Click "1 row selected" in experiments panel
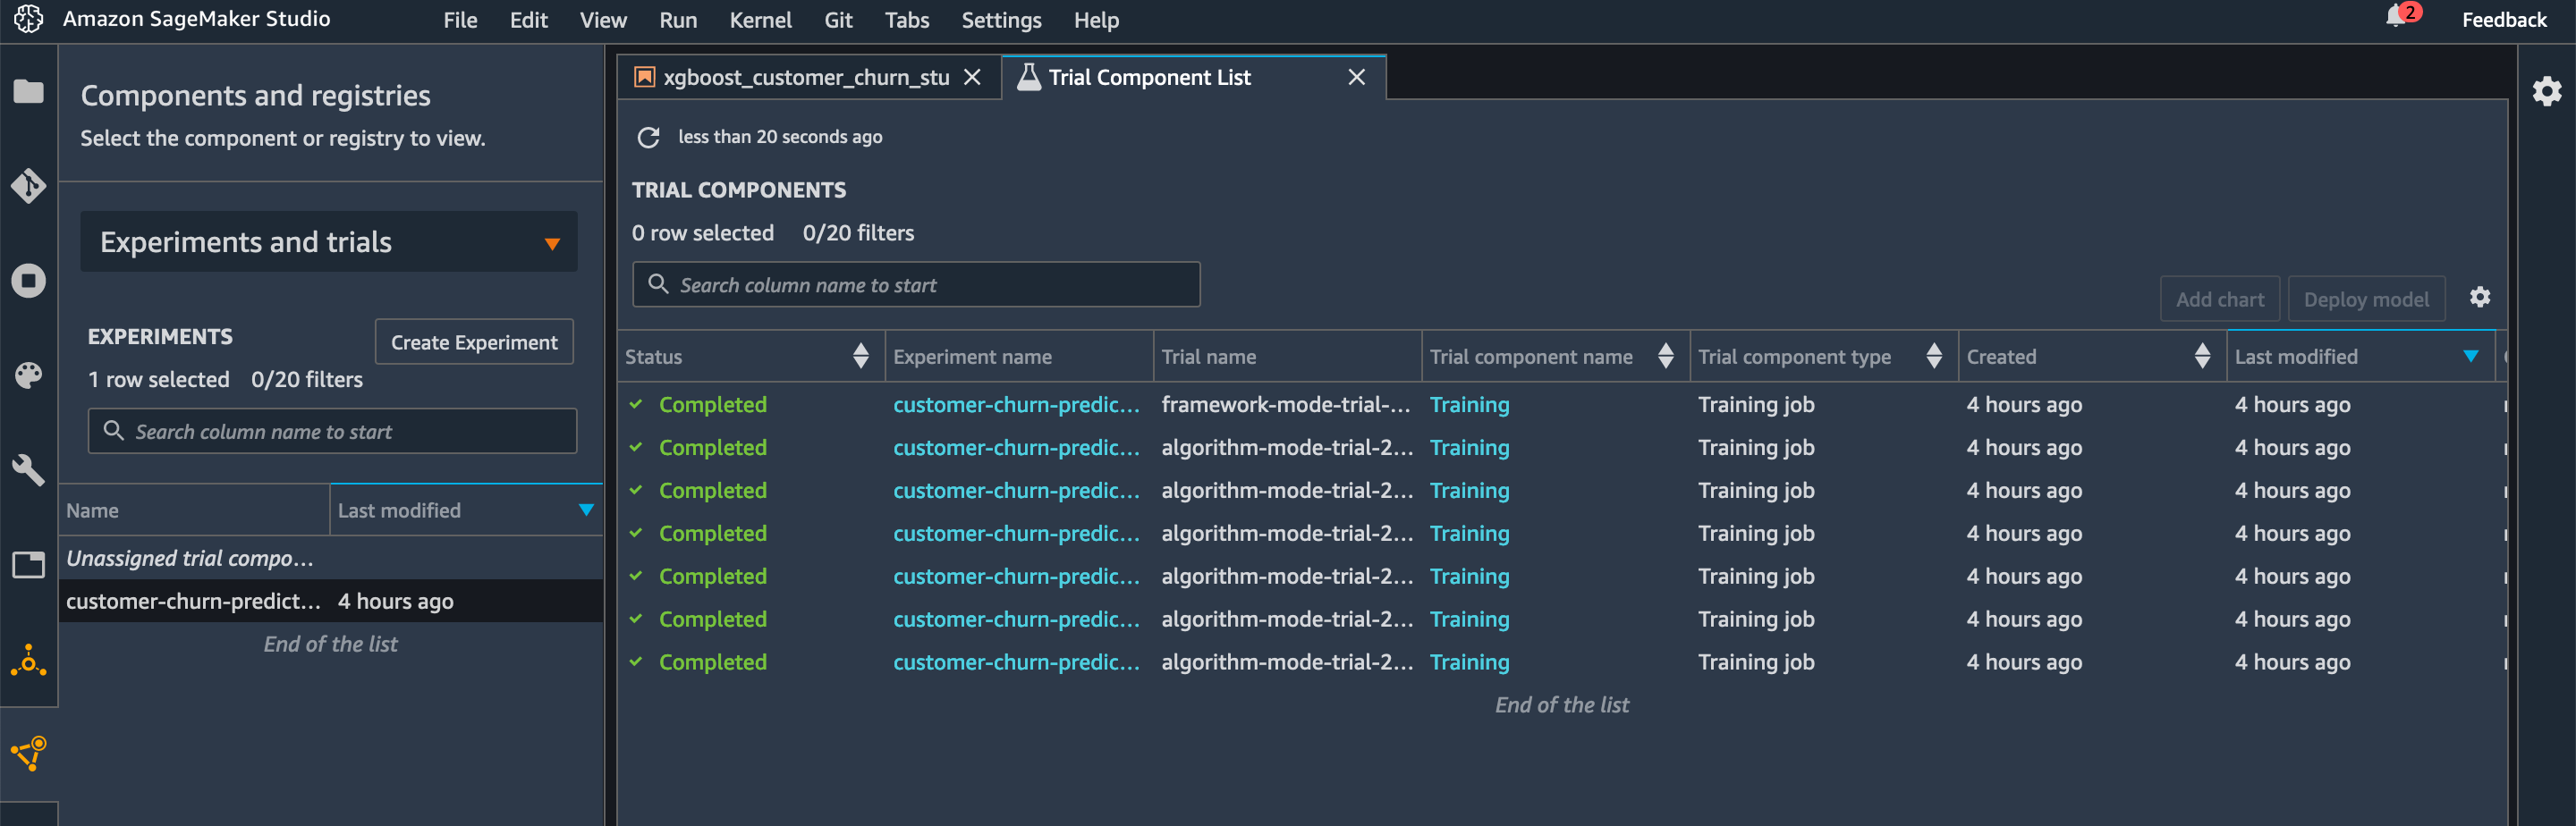This screenshot has width=2576, height=826. coord(159,379)
